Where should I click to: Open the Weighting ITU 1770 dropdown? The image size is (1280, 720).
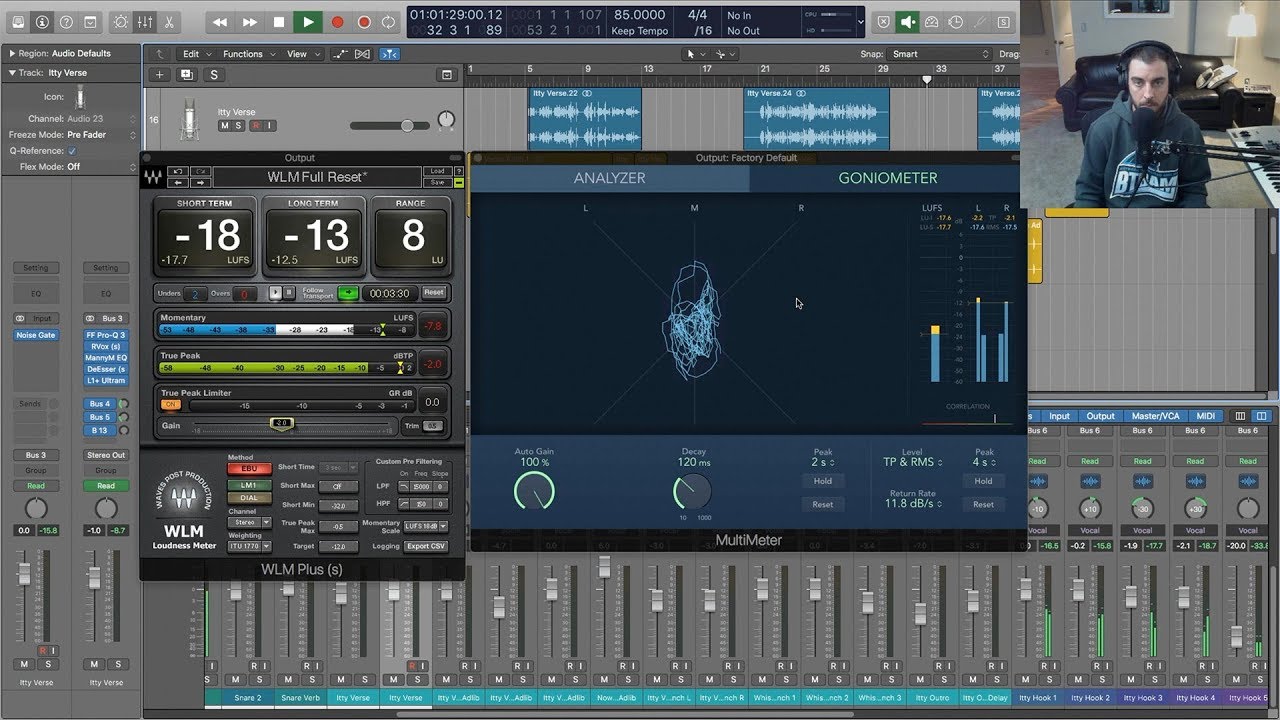pyautogui.click(x=249, y=547)
